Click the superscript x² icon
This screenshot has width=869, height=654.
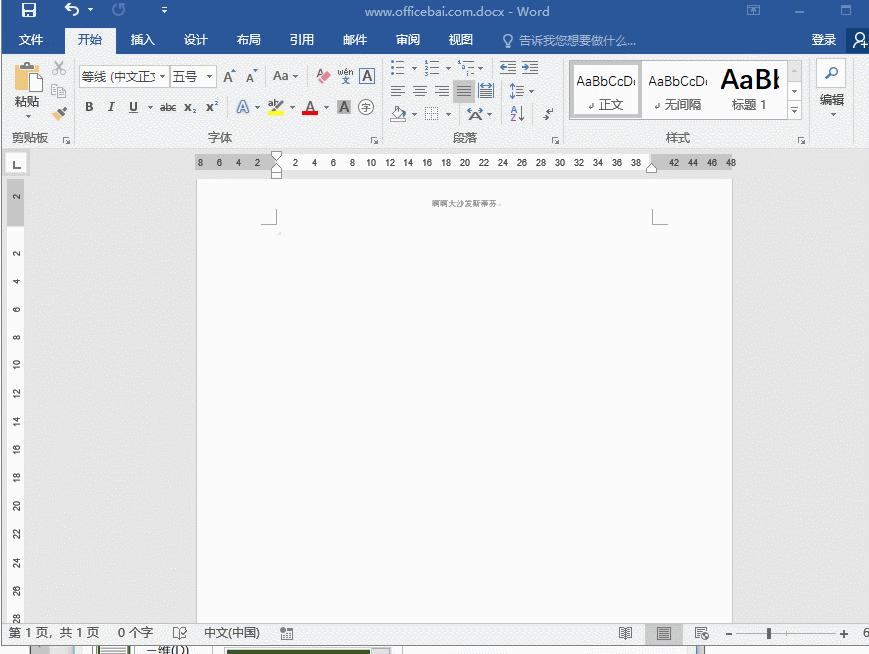212,107
